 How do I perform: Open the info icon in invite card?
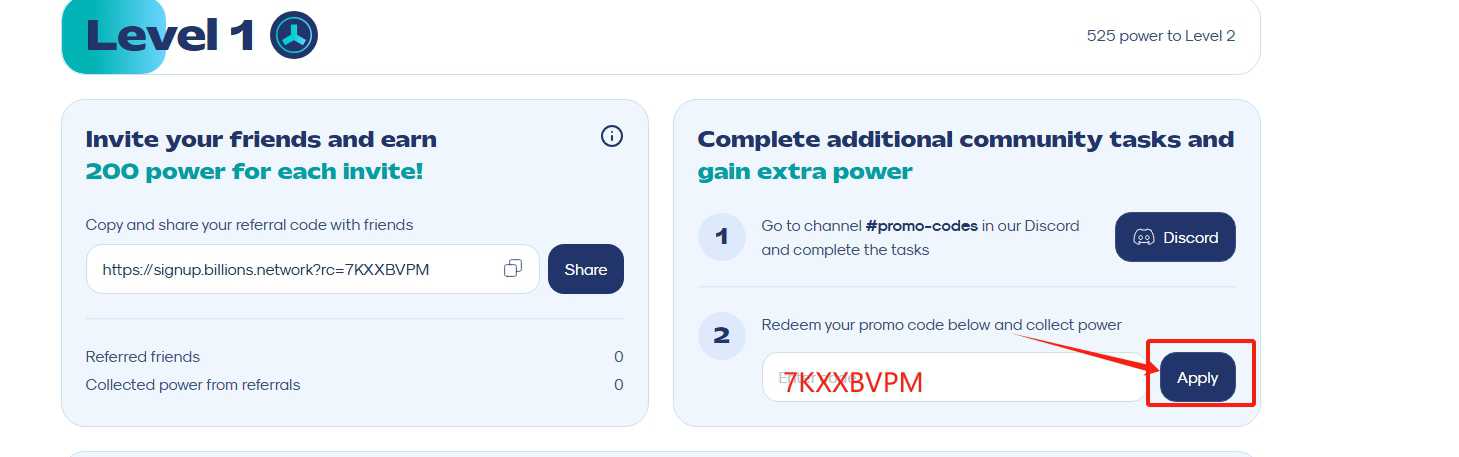tap(612, 137)
